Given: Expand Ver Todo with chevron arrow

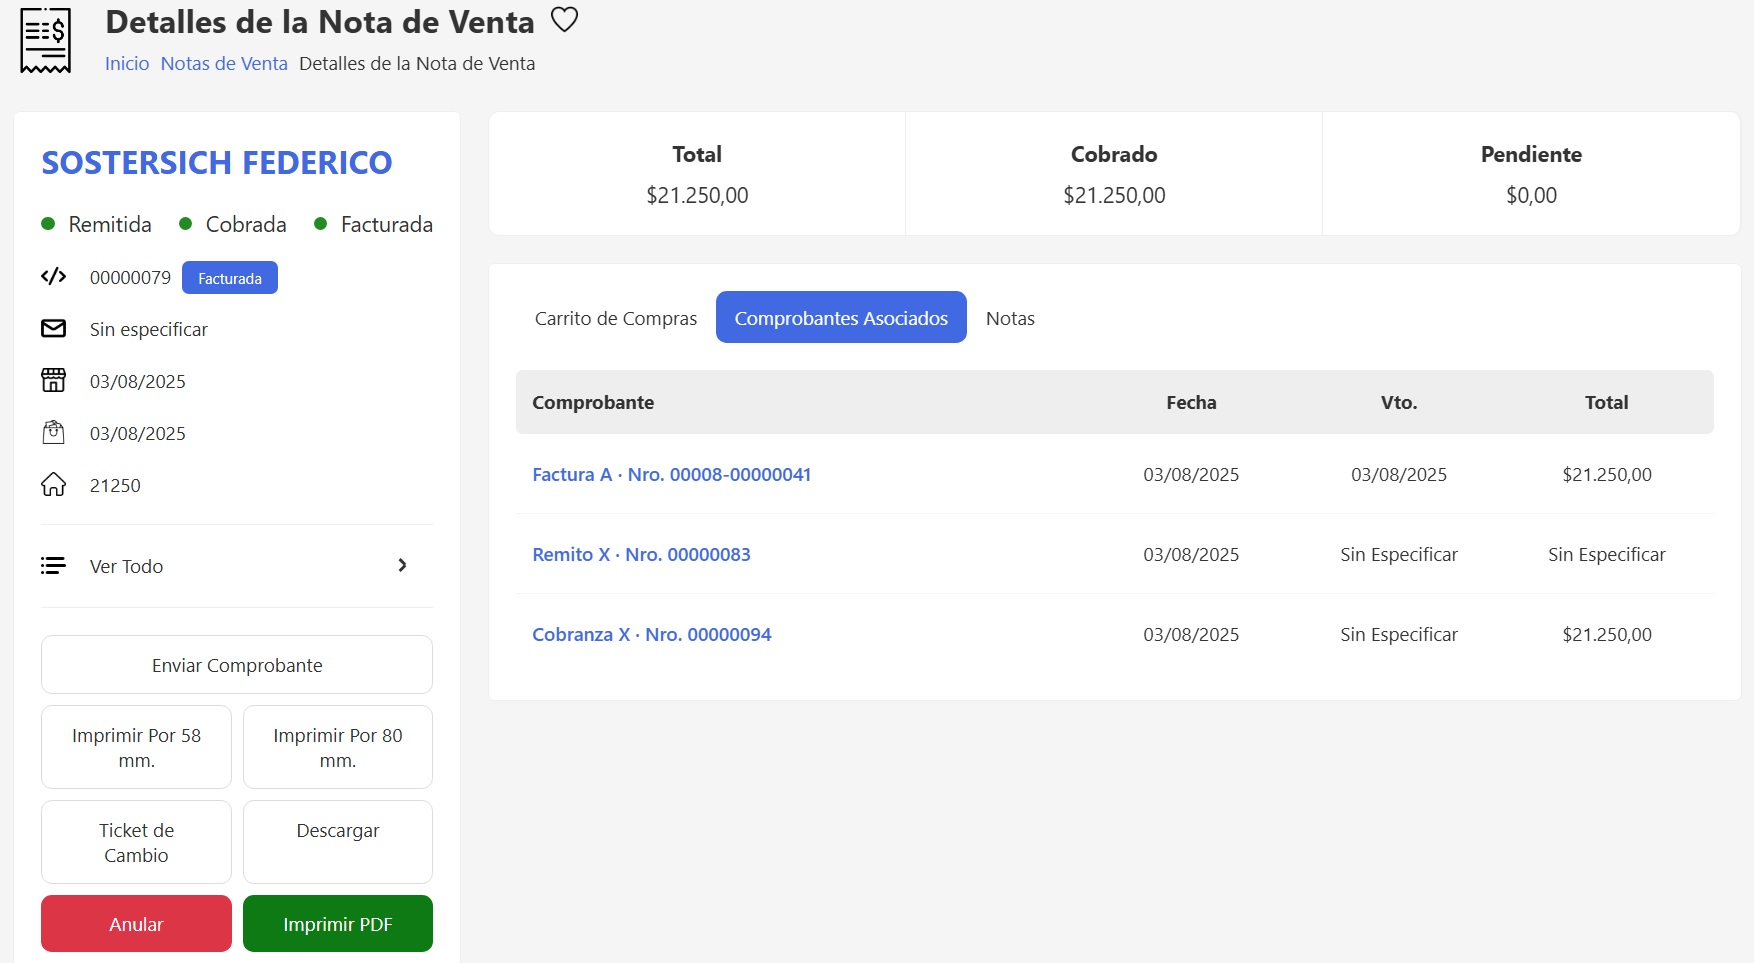Looking at the screenshot, I should (x=402, y=566).
